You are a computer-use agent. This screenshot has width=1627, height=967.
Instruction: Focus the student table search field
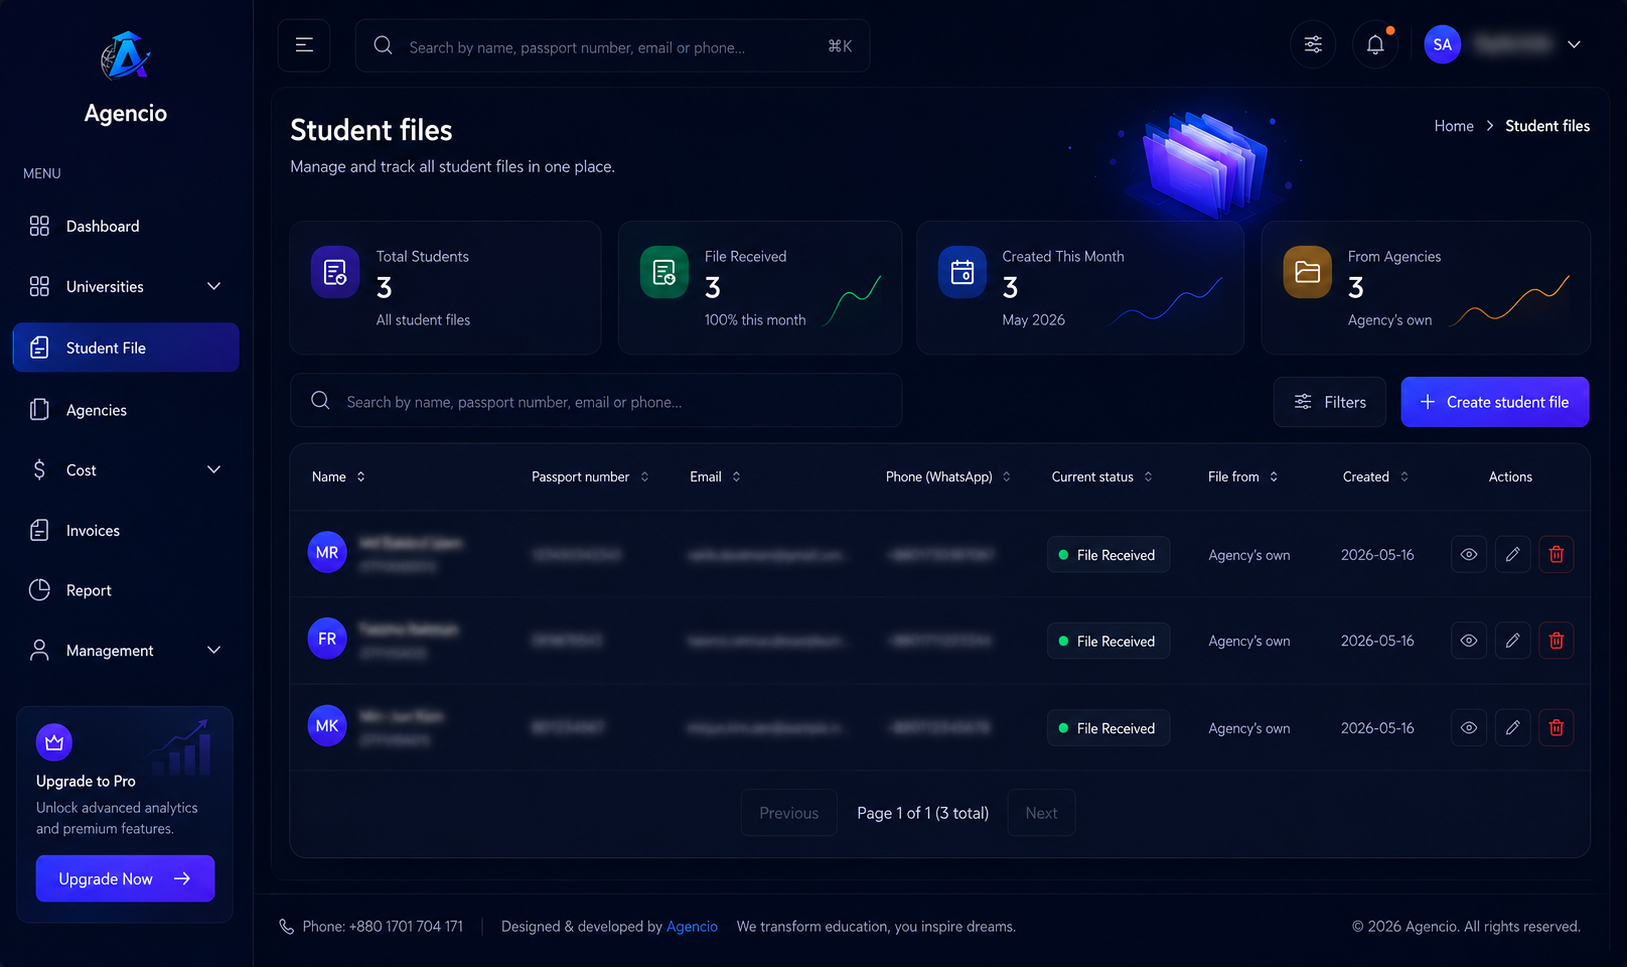pyautogui.click(x=596, y=401)
